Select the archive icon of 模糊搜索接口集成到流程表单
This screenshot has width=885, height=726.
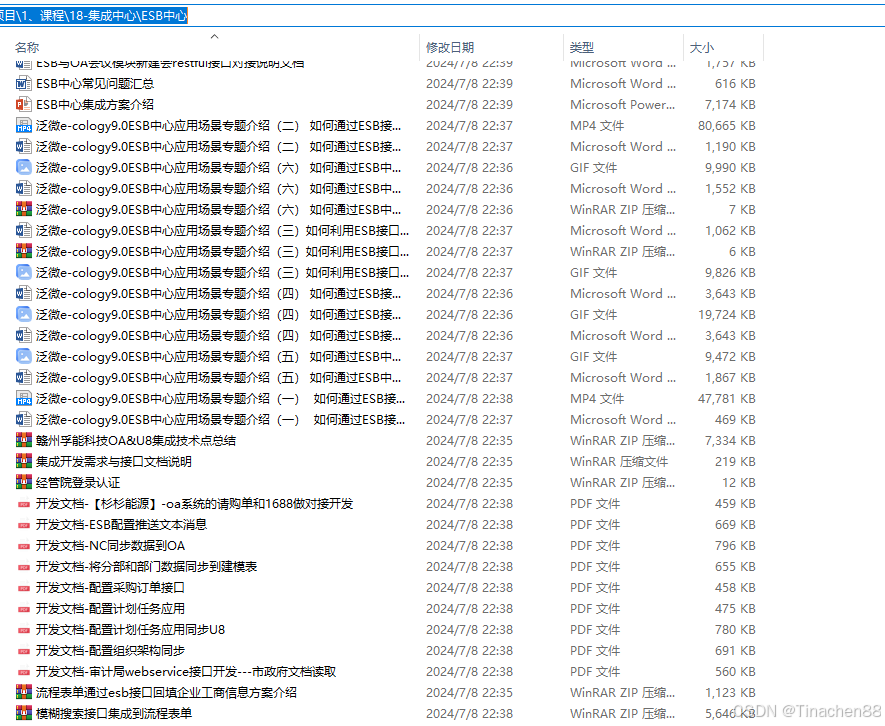point(24,714)
